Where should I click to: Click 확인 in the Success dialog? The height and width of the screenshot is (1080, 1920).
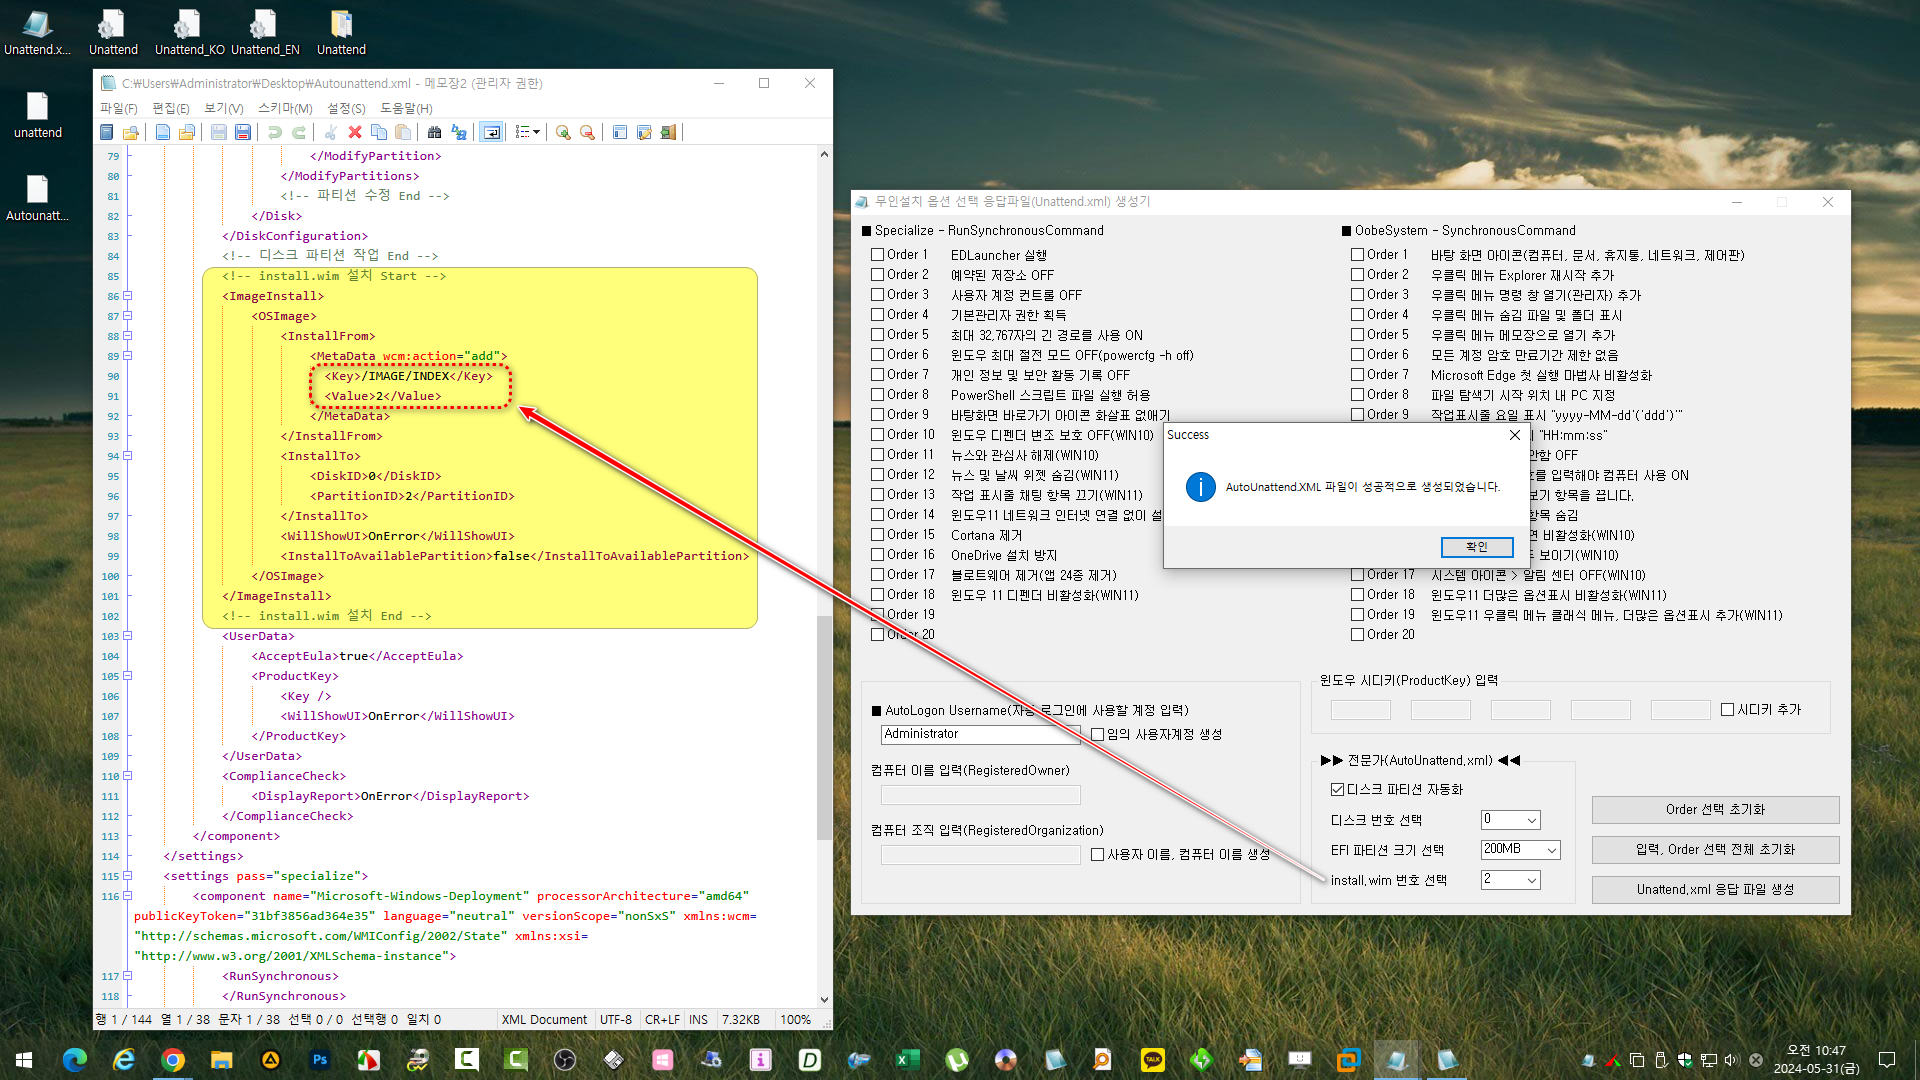click(x=1476, y=547)
